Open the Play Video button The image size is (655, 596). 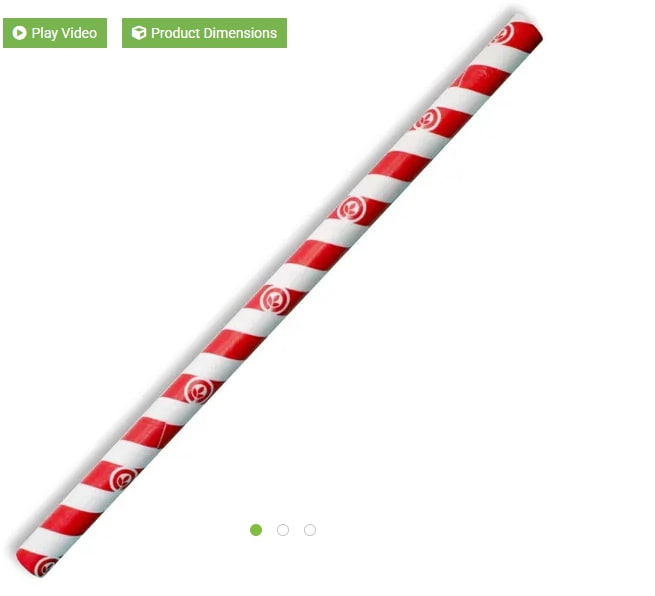pyautogui.click(x=55, y=33)
